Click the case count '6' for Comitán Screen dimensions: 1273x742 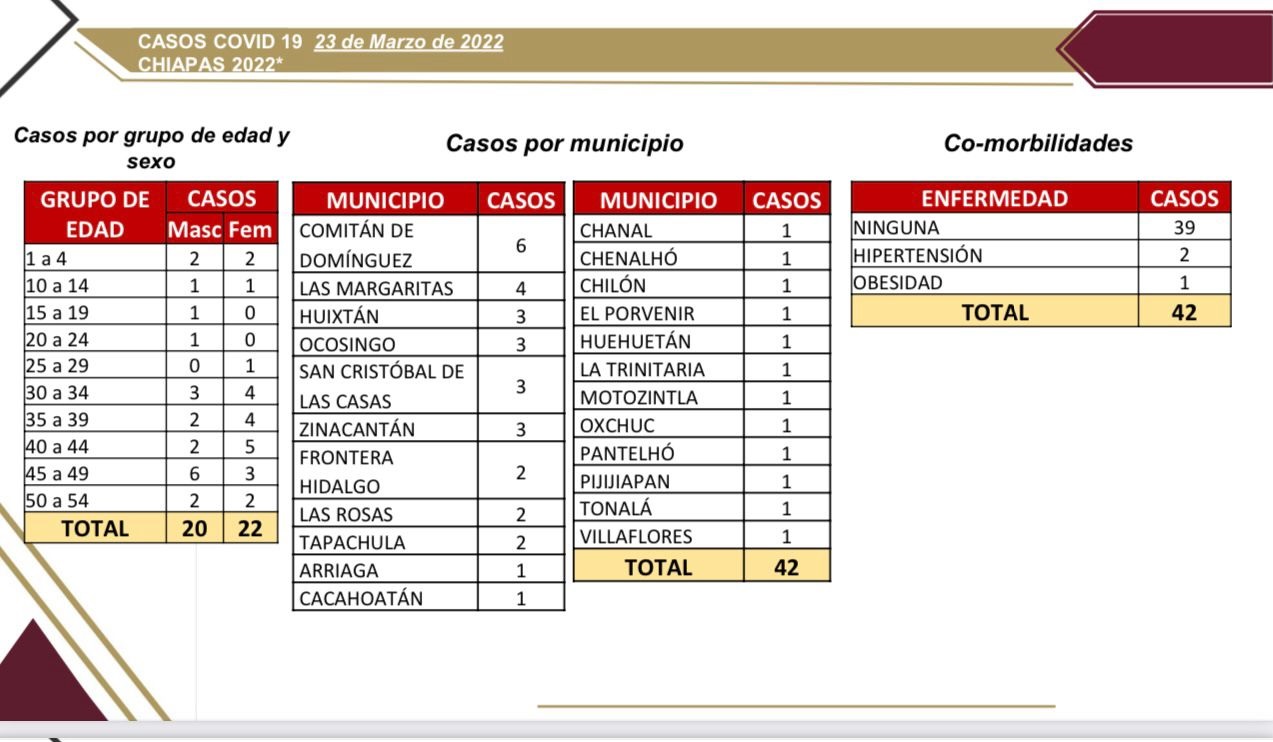(521, 245)
